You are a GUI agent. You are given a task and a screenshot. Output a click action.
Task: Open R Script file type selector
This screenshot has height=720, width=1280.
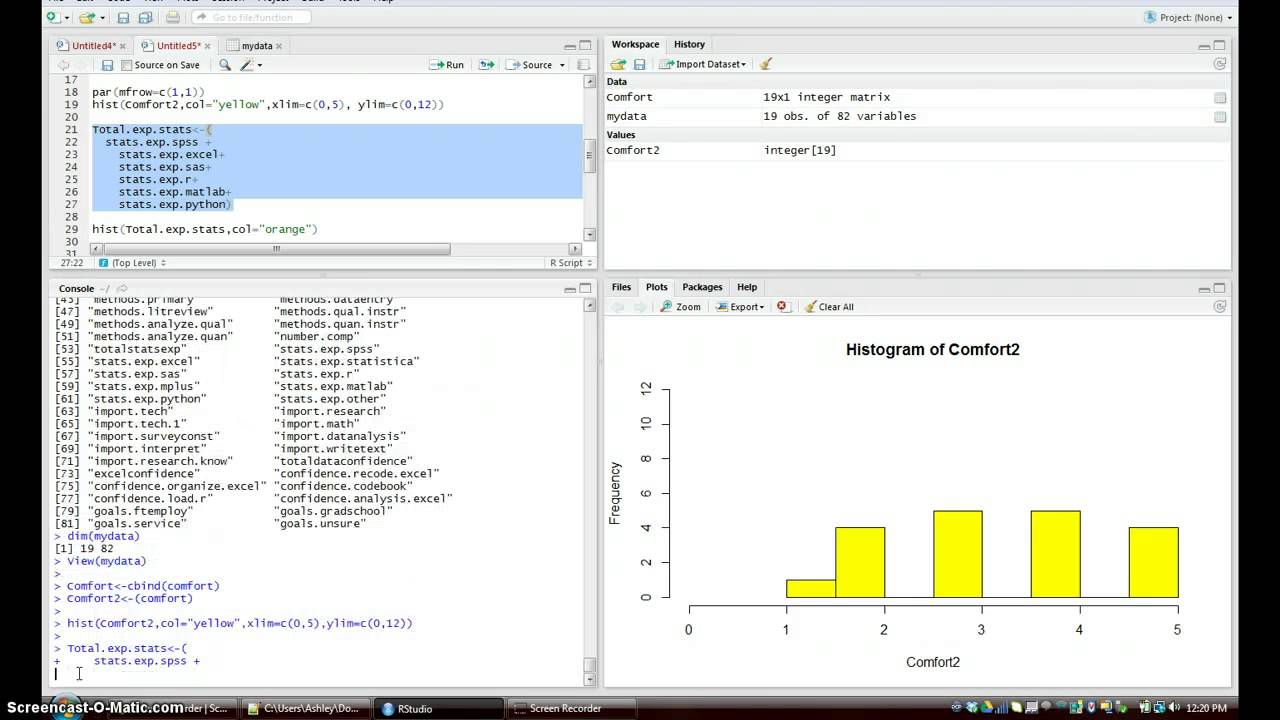coord(569,263)
